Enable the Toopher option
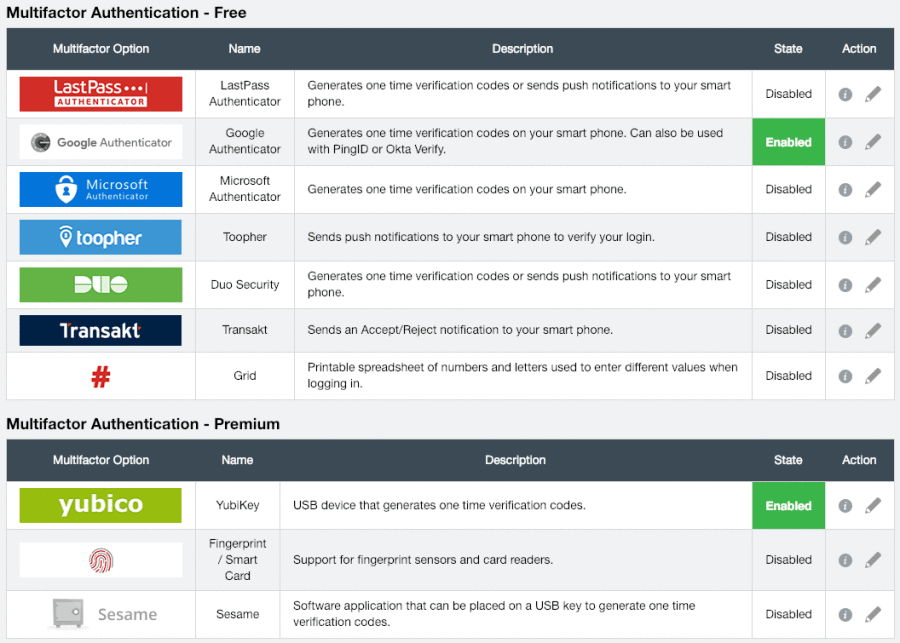Image resolution: width=900 pixels, height=643 pixels. point(788,237)
